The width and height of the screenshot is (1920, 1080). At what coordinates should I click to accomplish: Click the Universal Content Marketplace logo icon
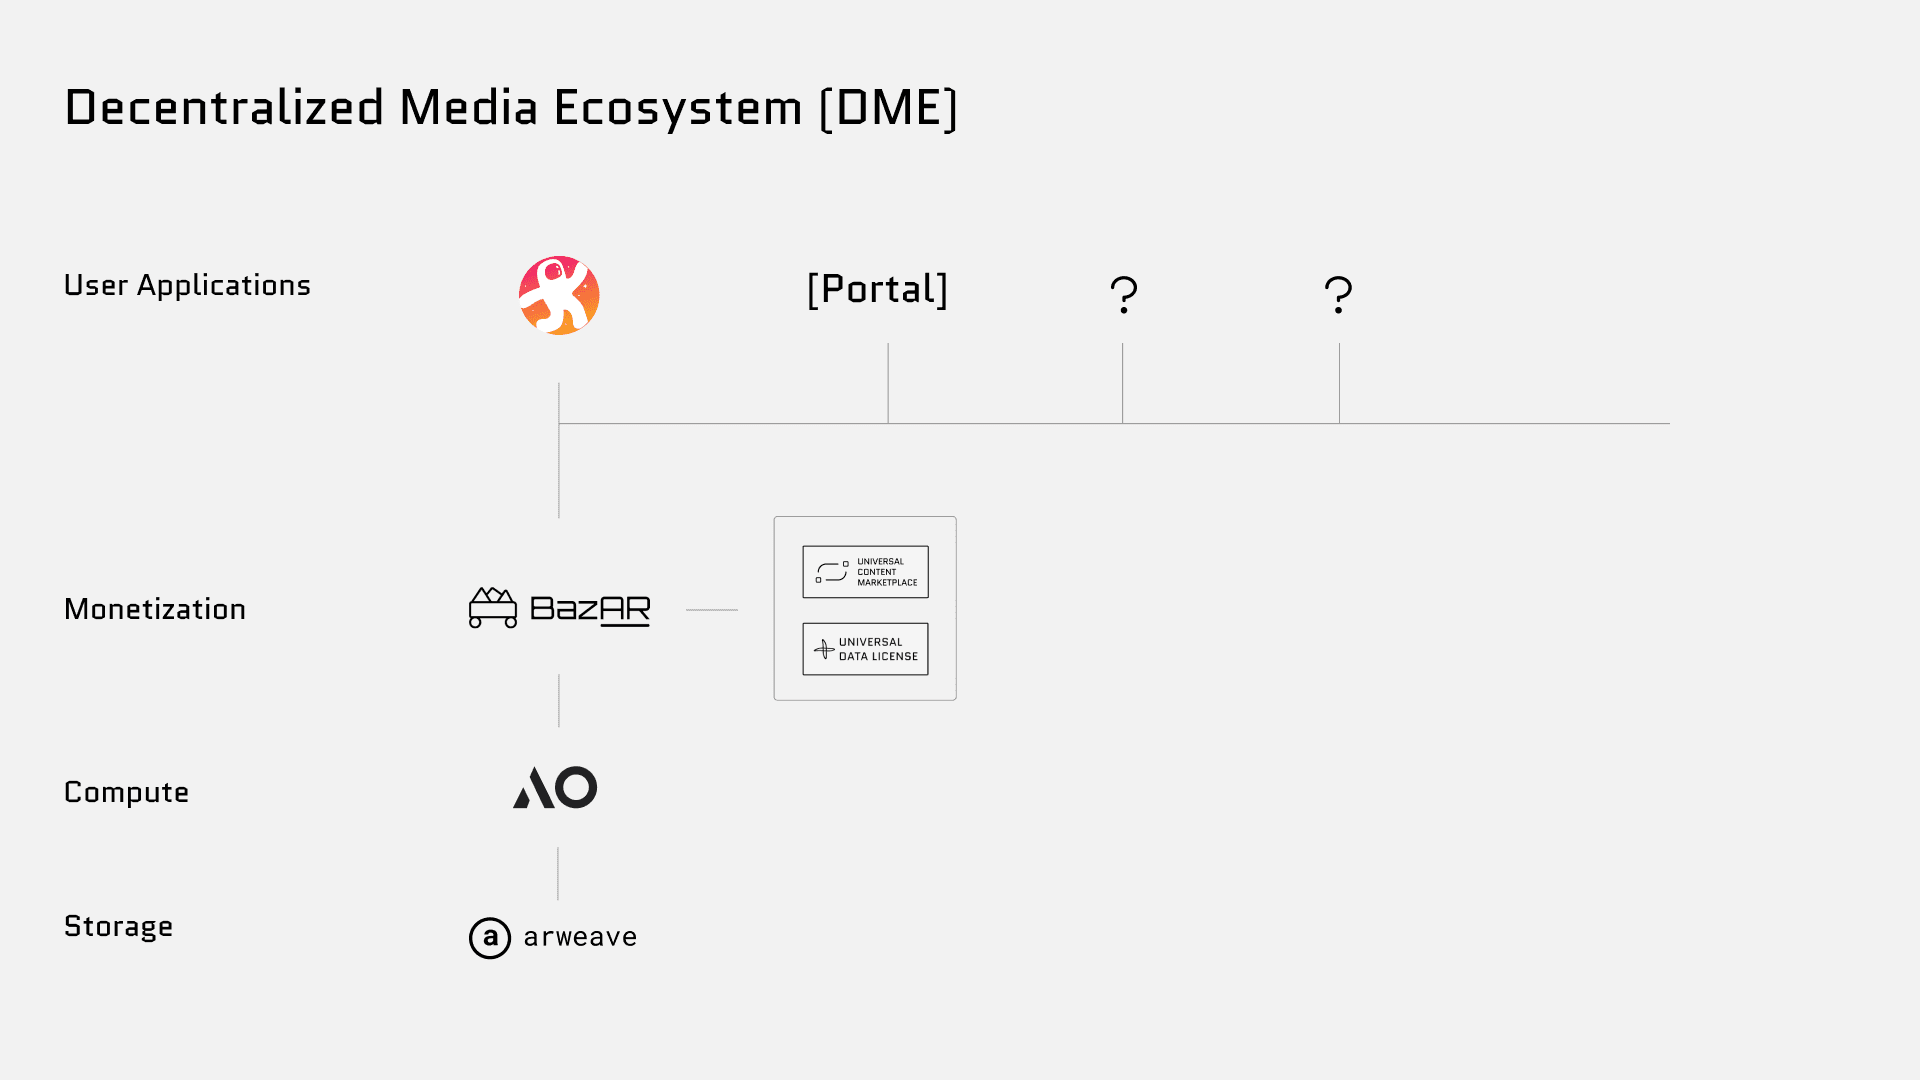tap(832, 572)
